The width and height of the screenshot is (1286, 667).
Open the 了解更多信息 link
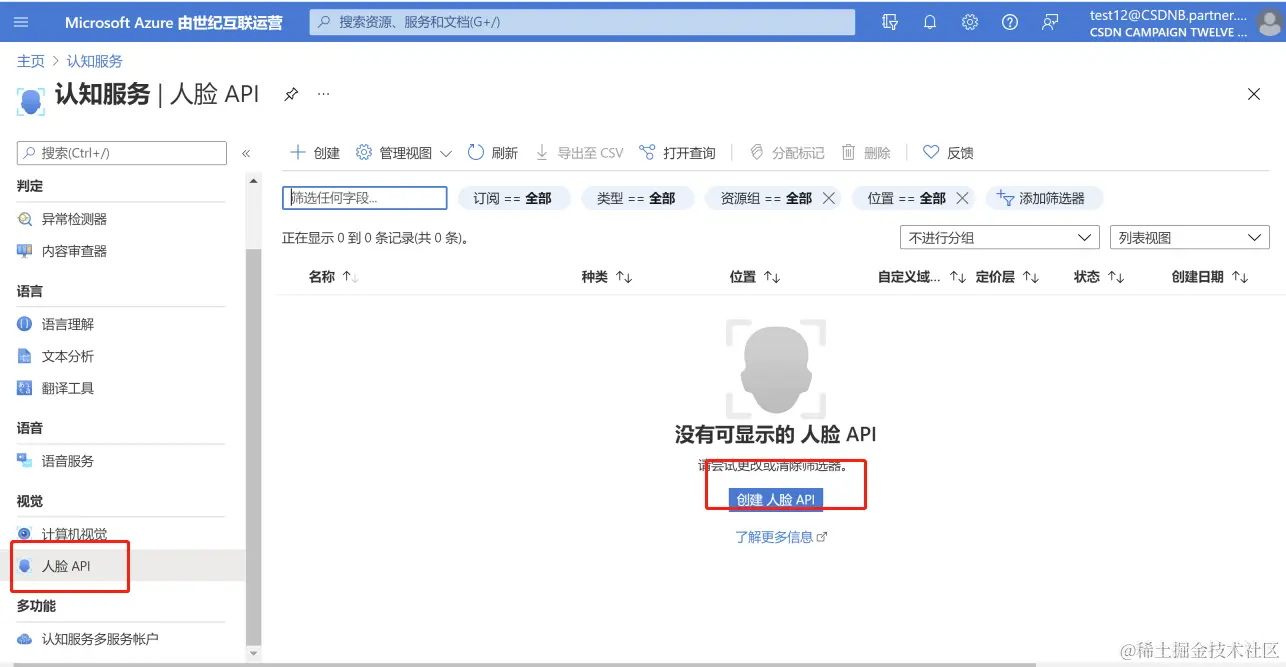pyautogui.click(x=782, y=537)
